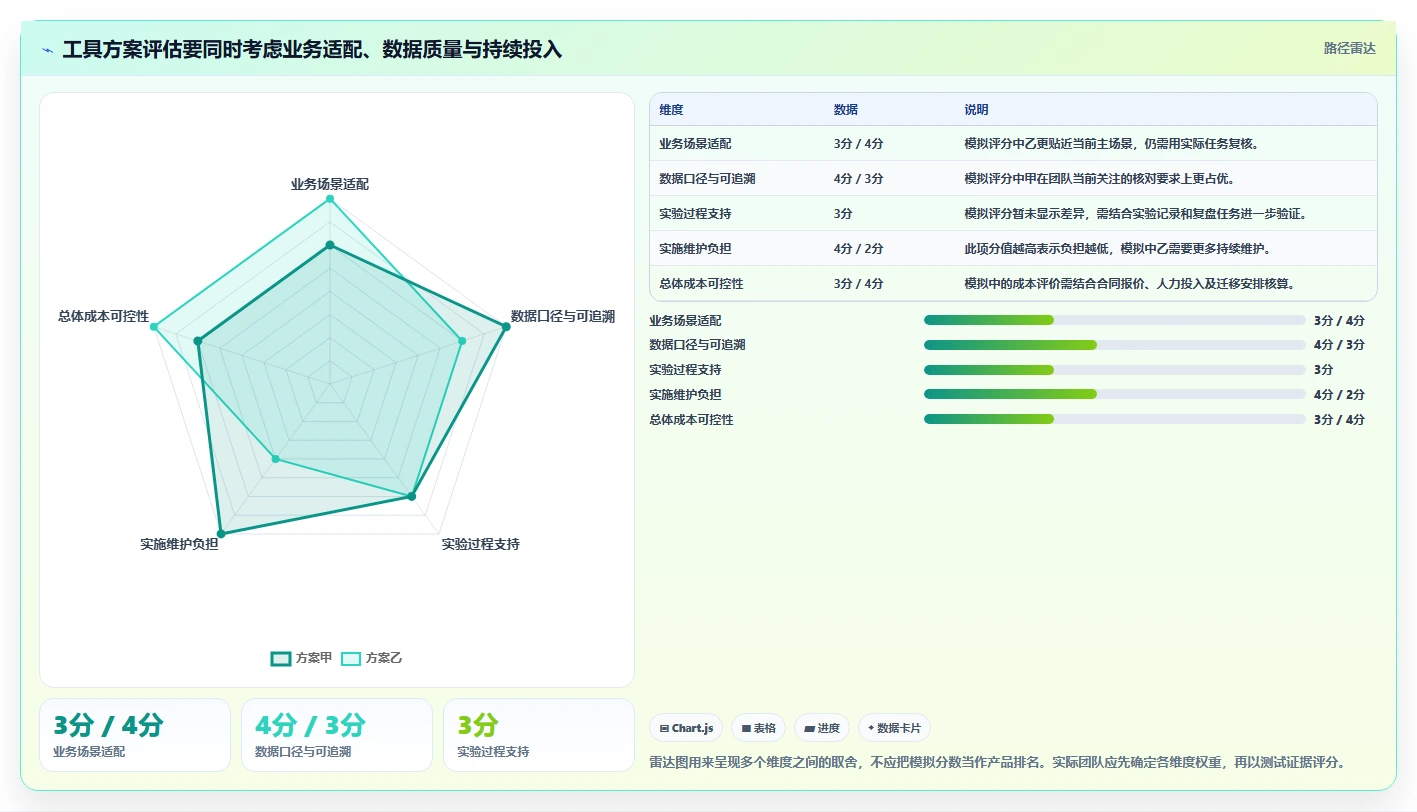Click the 路径雷达 label in the header
Image resolution: width=1417 pixels, height=812 pixels.
coord(1349,48)
